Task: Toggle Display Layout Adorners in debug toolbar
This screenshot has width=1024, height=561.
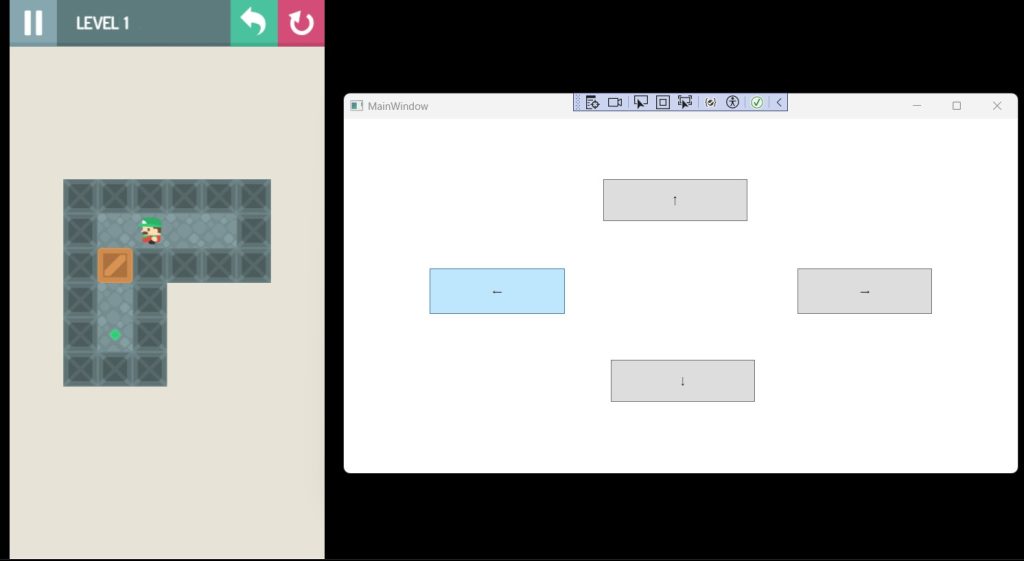Action: pyautogui.click(x=663, y=103)
